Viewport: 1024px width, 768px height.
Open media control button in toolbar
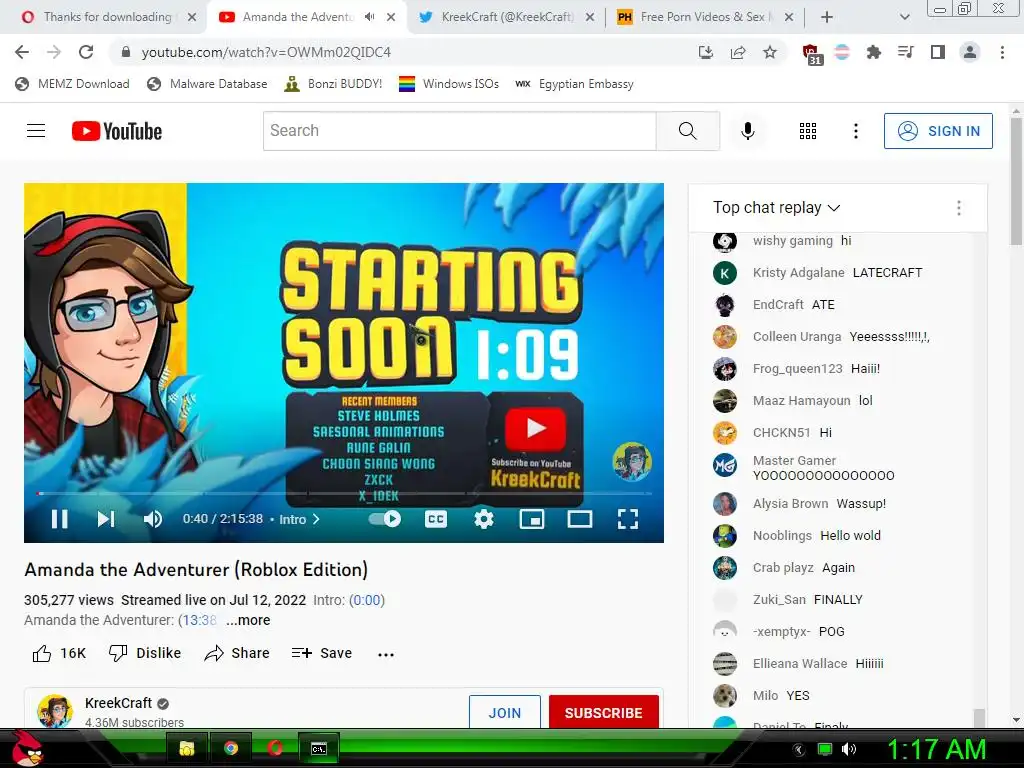905,52
